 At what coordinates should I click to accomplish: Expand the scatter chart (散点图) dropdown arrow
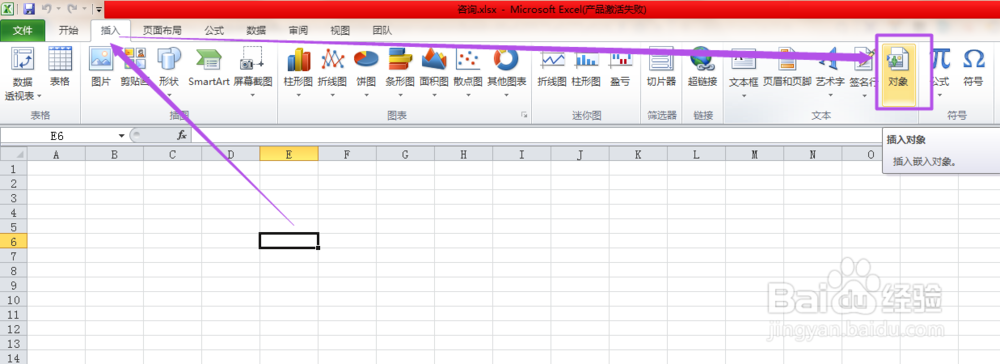click(x=468, y=96)
